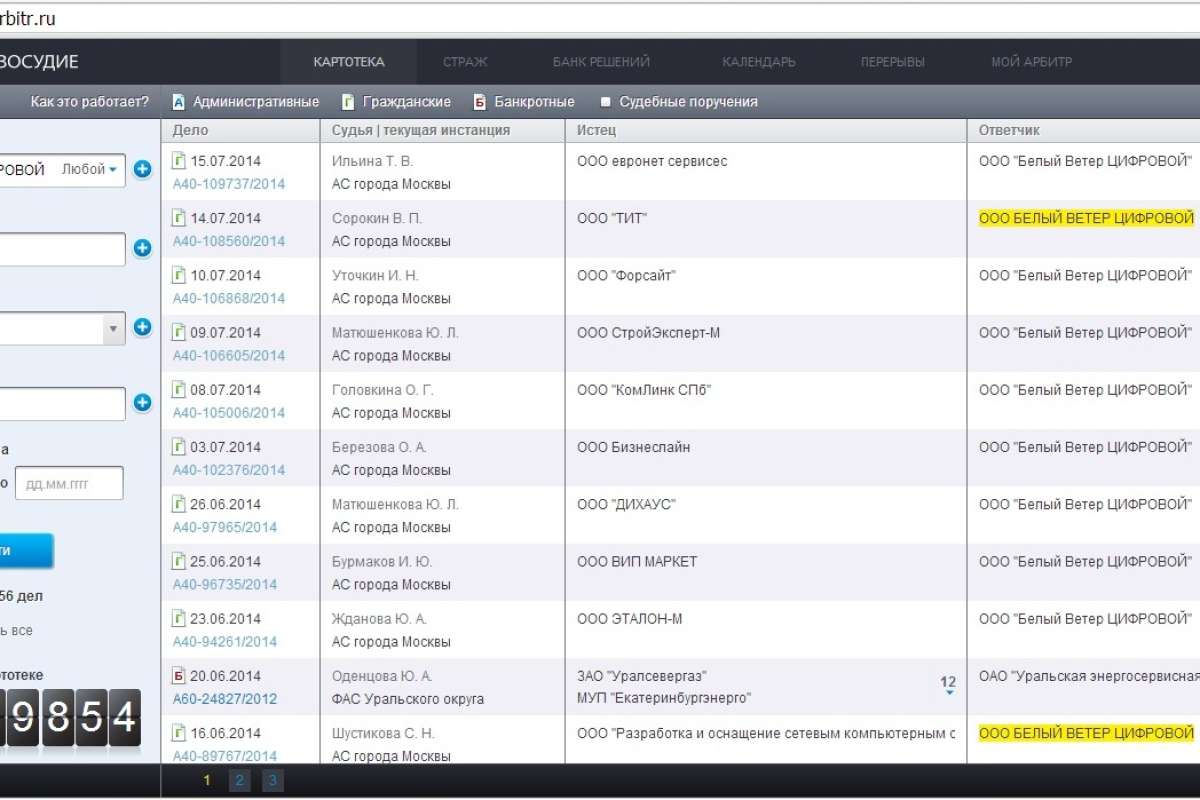The width and height of the screenshot is (1200, 800).
Task: Switch to the СТРАЖ tab
Action: click(465, 61)
